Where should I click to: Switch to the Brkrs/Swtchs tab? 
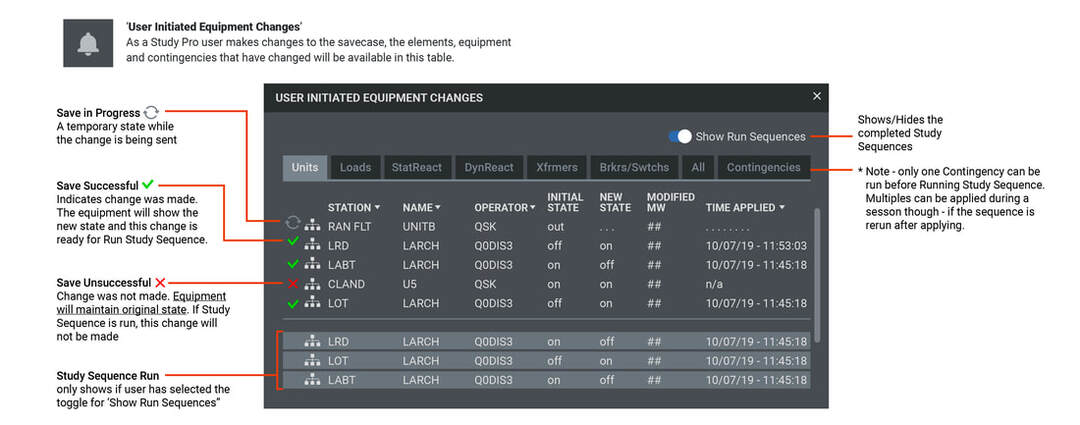[x=634, y=168]
